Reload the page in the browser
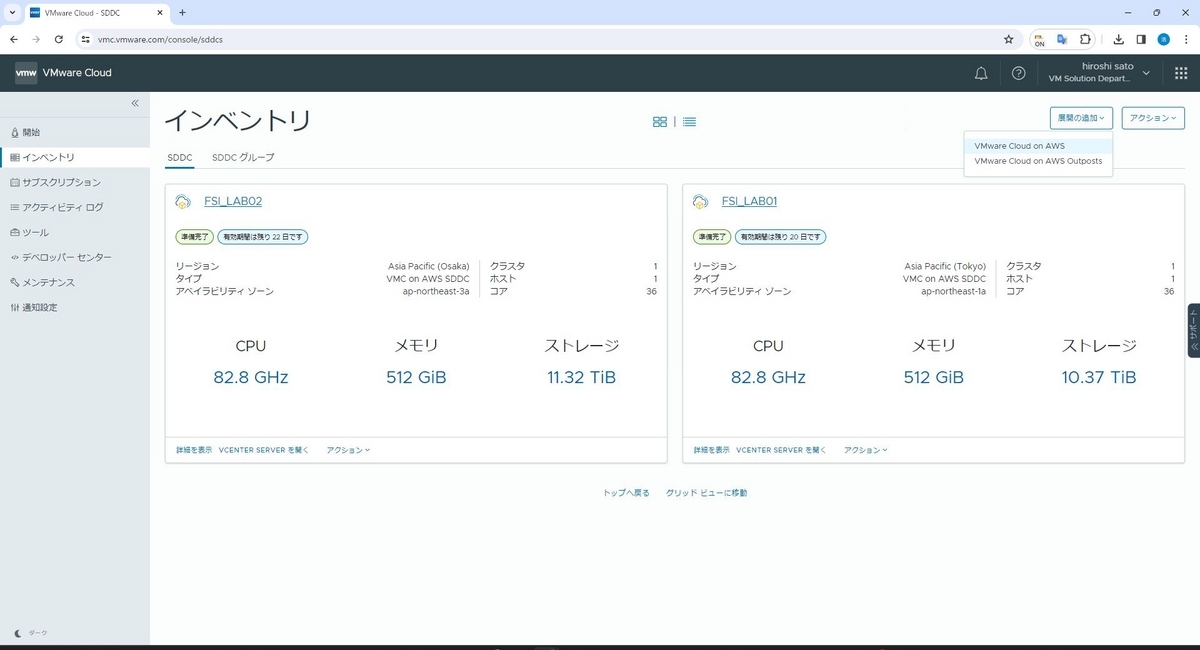 59,39
